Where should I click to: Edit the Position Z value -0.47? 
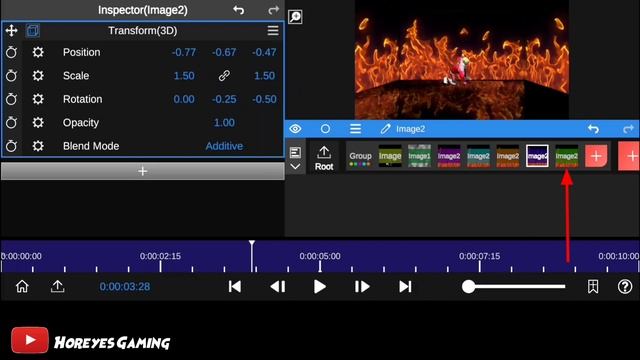264,52
